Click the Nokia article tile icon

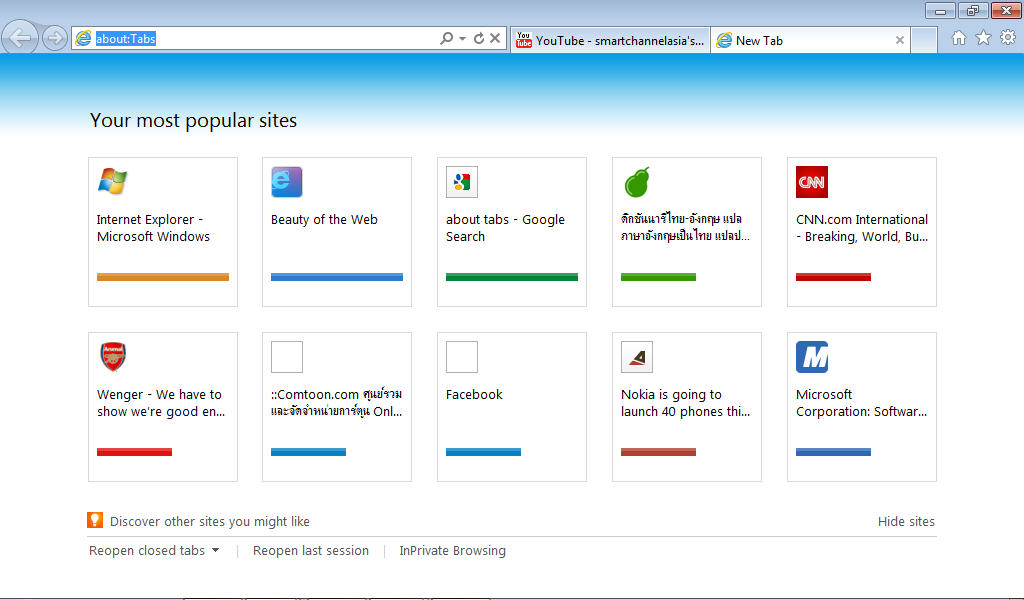pyautogui.click(x=637, y=356)
